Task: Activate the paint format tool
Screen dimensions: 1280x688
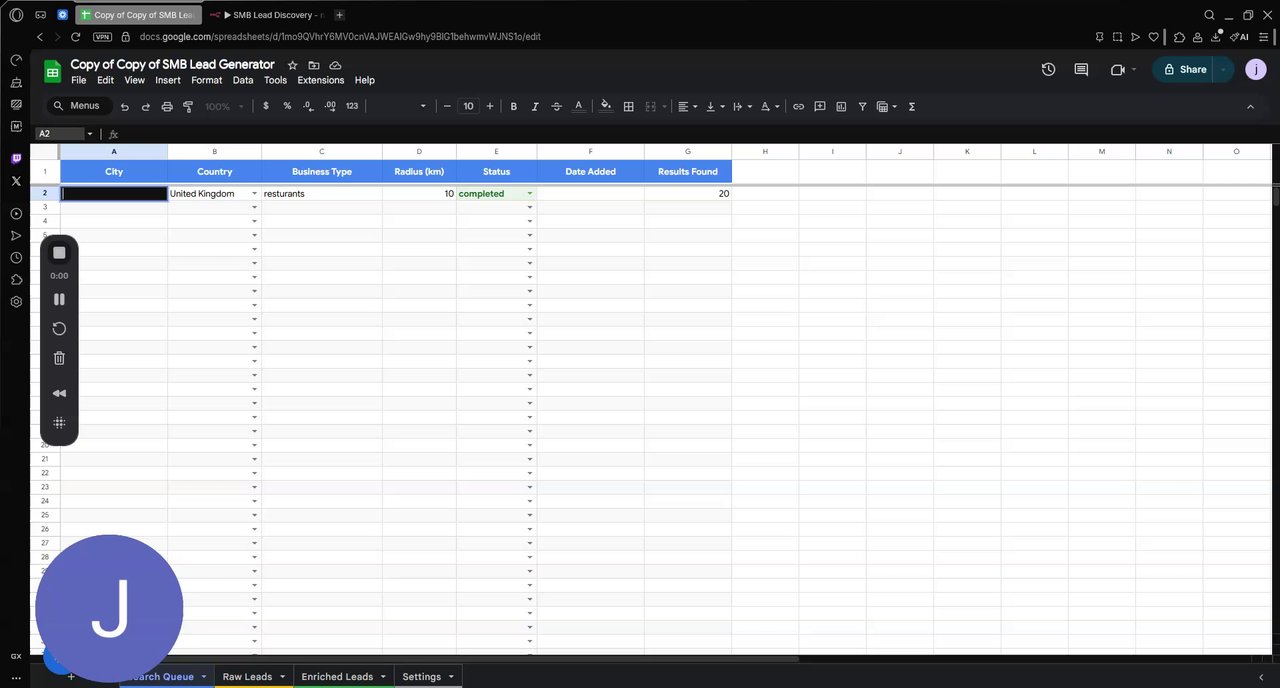Action: [188, 106]
